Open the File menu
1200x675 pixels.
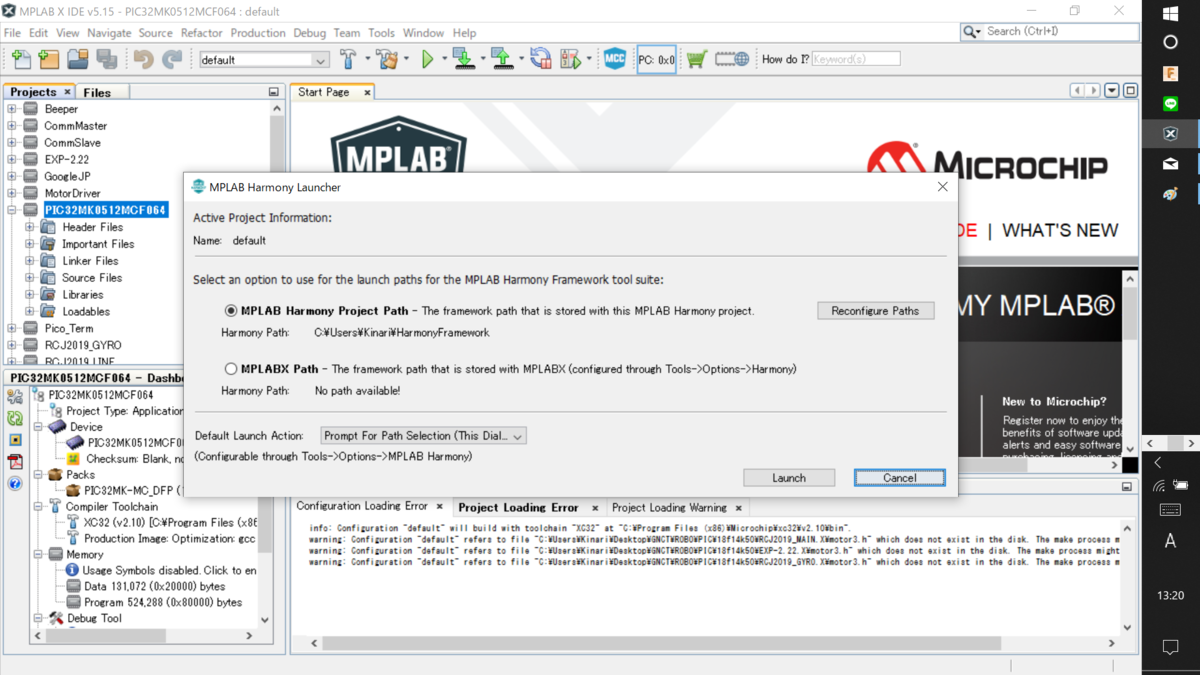(12, 33)
